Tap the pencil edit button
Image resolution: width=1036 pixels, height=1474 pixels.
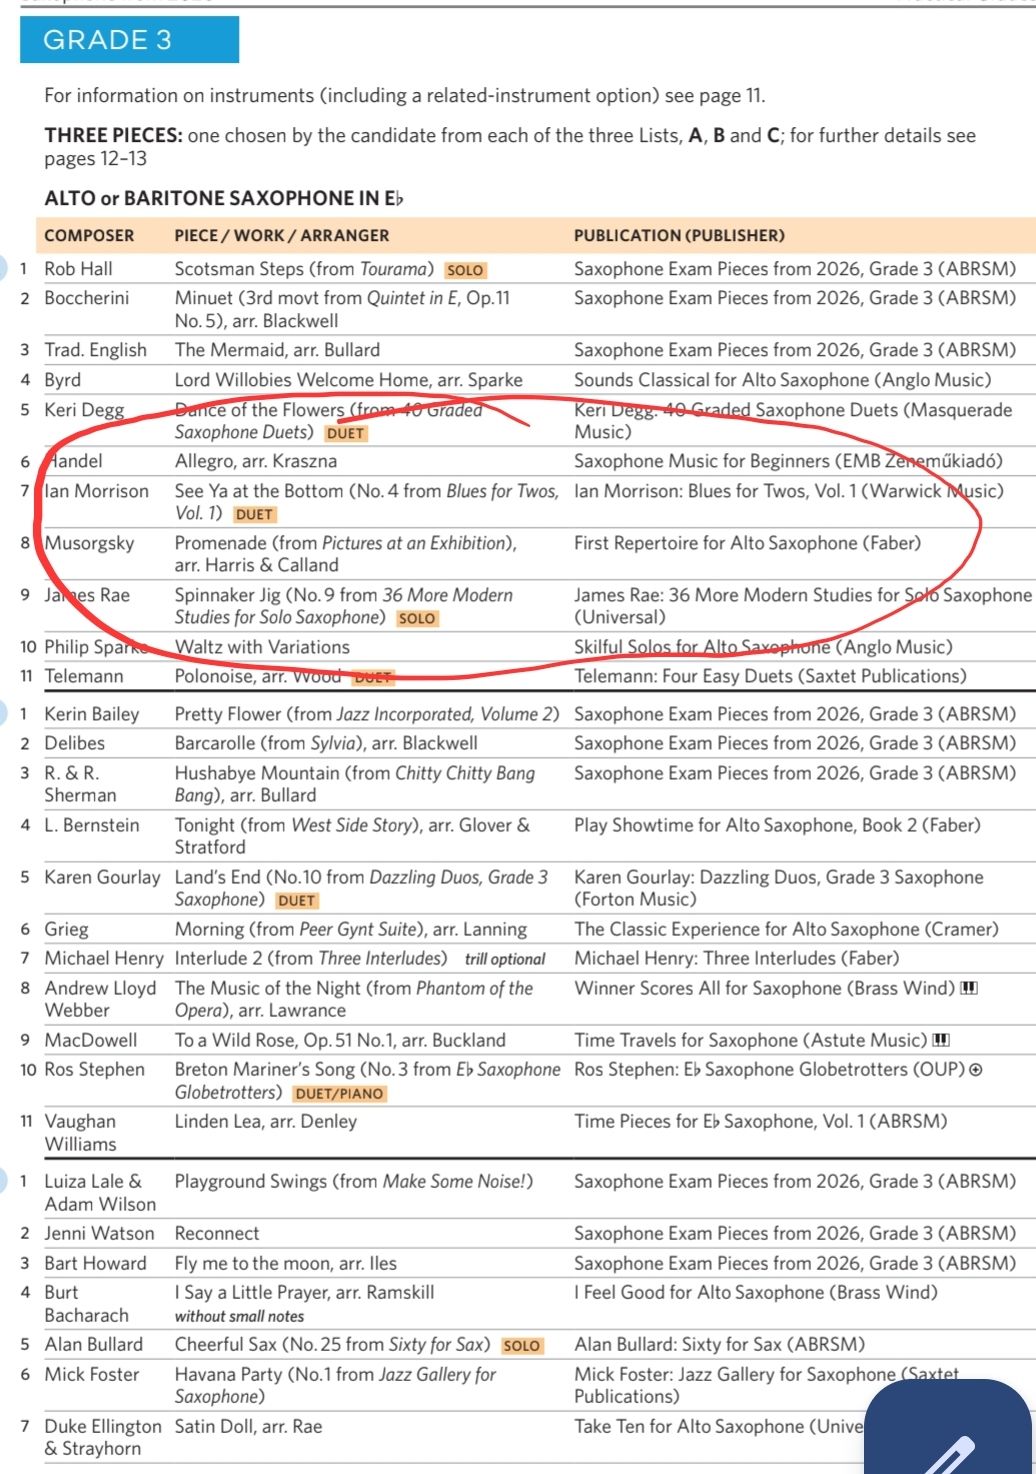coord(950,1428)
